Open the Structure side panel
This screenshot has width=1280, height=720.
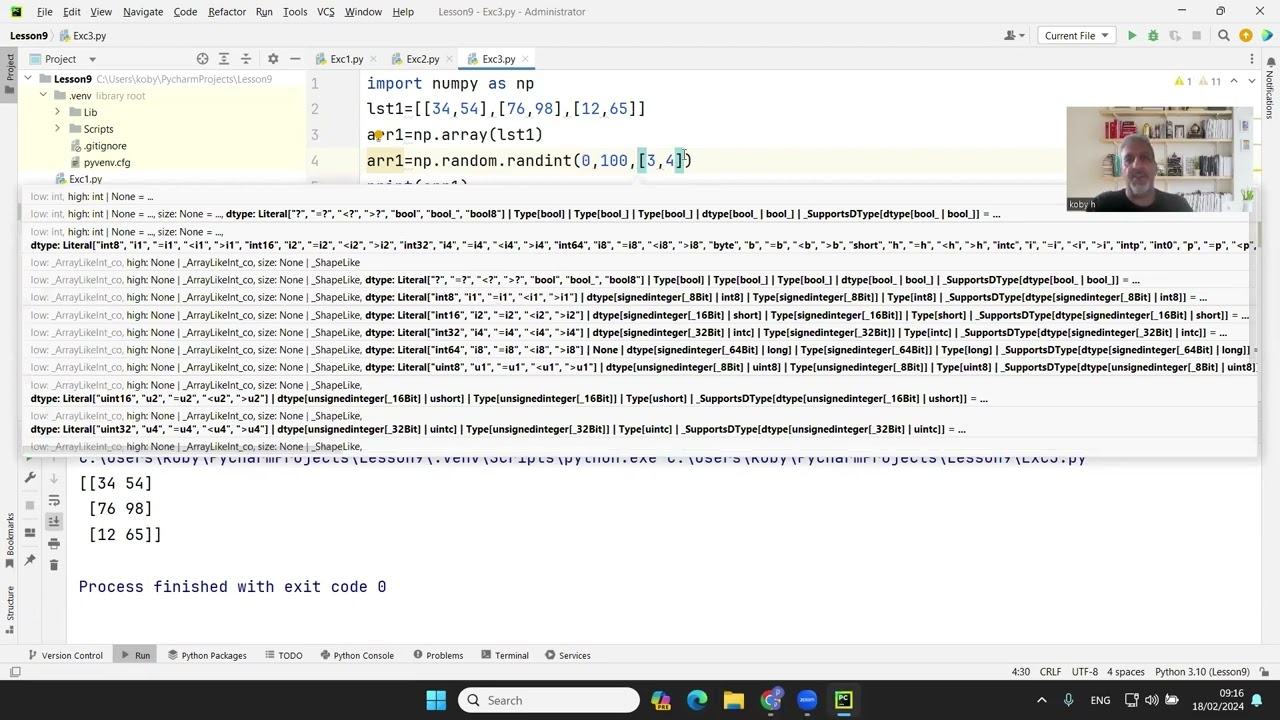point(10,610)
